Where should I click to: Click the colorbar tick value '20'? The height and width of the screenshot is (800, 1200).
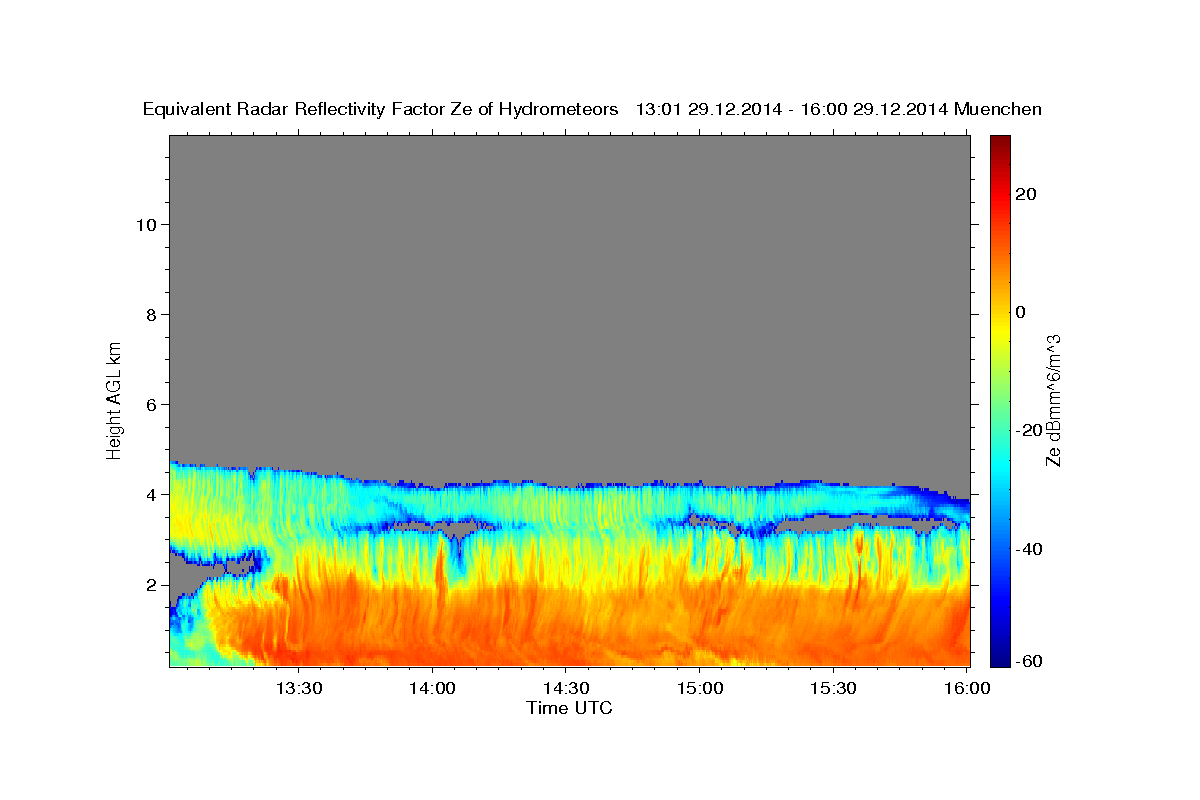[x=1025, y=194]
